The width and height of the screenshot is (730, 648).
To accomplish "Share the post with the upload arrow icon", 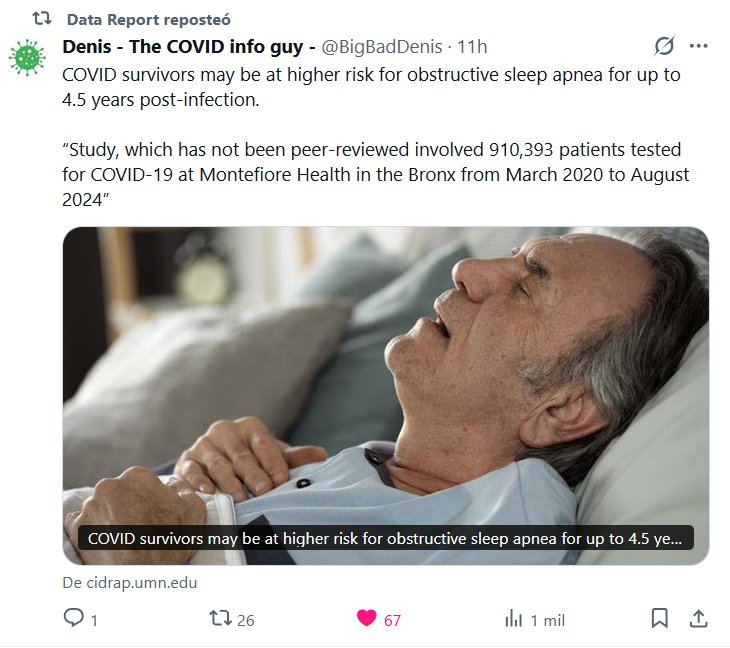I will coord(699,619).
